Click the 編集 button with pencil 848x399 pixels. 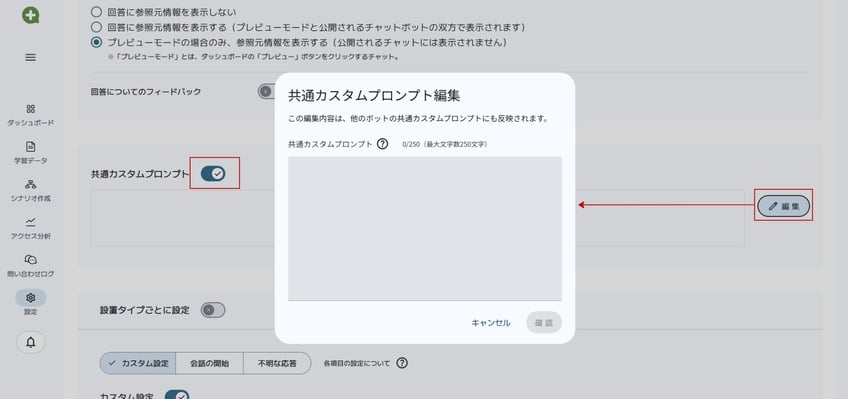(x=784, y=205)
